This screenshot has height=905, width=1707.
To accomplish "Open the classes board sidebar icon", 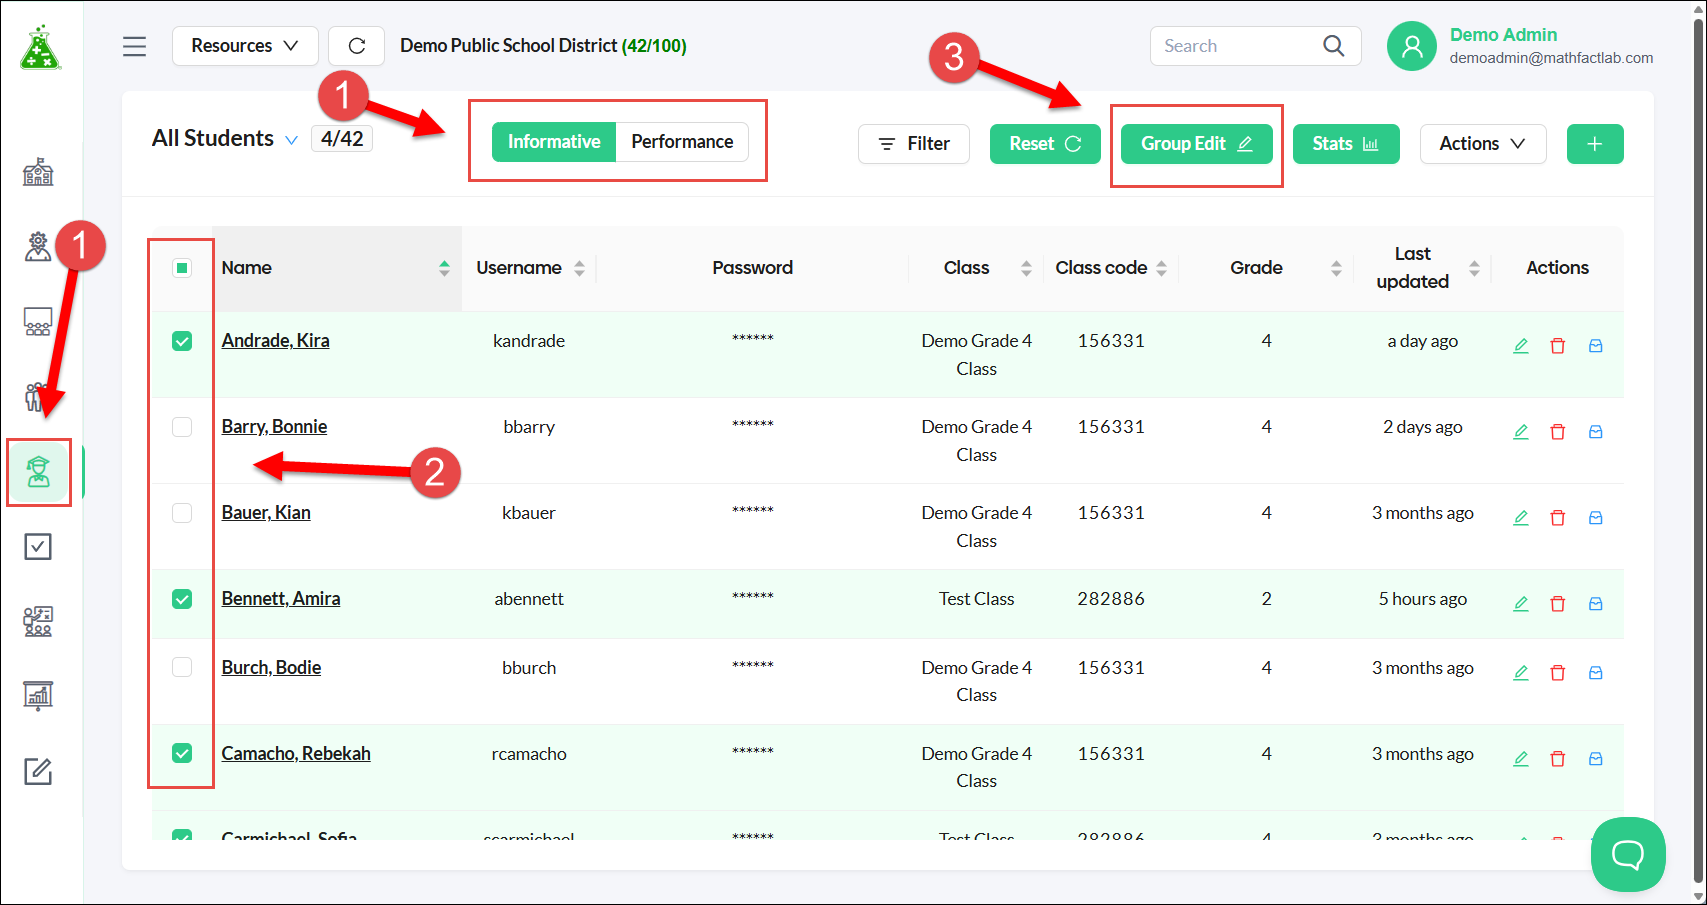I will tap(38, 321).
